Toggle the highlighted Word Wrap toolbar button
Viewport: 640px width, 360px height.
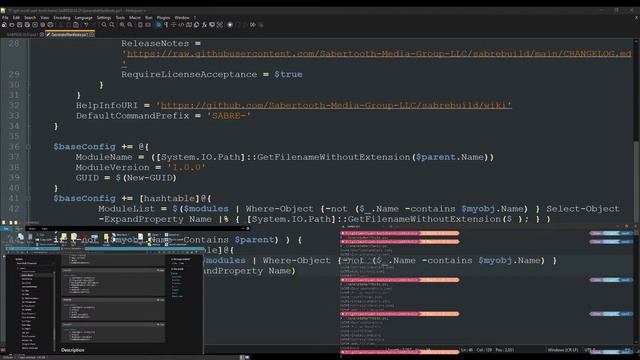[158, 25]
